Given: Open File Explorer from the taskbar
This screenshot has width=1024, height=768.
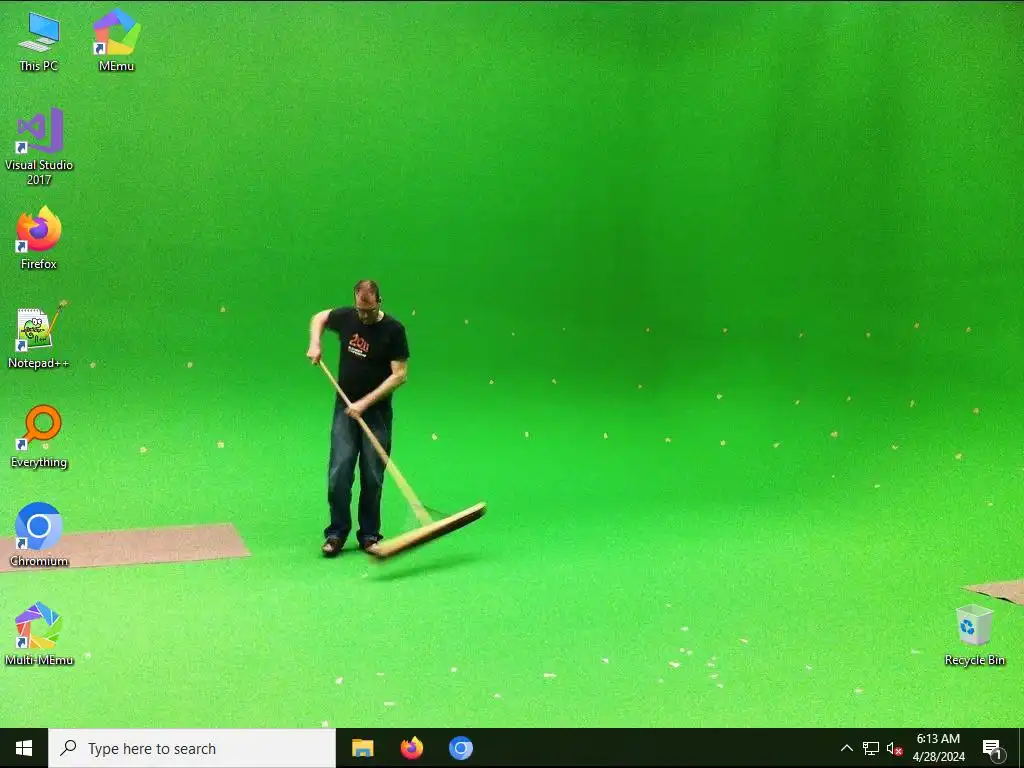Looking at the screenshot, I should tap(362, 748).
